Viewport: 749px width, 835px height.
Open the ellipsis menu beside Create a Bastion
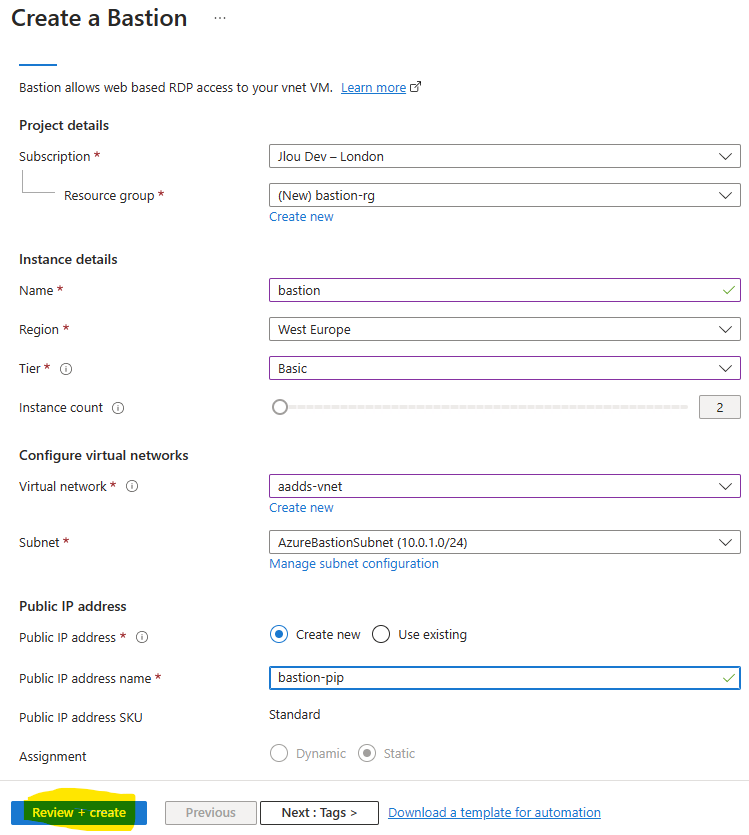(x=220, y=18)
